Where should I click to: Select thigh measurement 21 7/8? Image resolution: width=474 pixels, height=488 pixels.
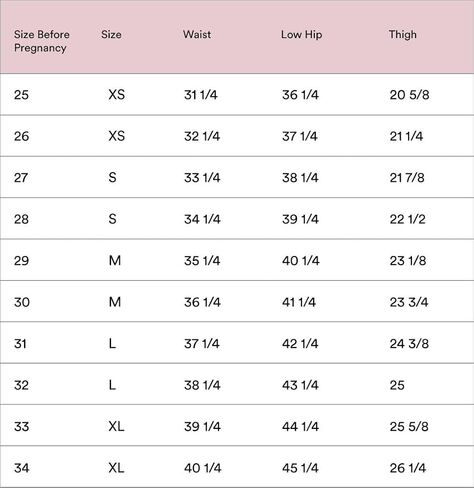click(x=407, y=178)
